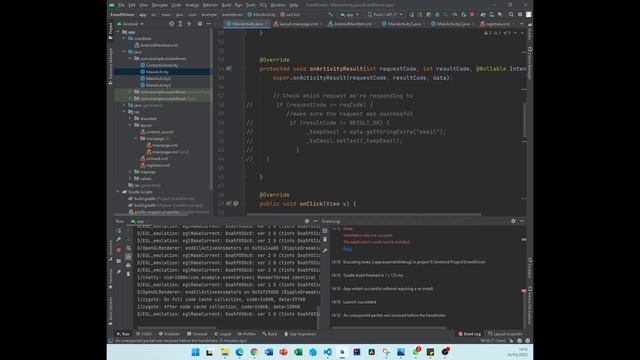Hide the Run panel with minimize icon

point(316,221)
